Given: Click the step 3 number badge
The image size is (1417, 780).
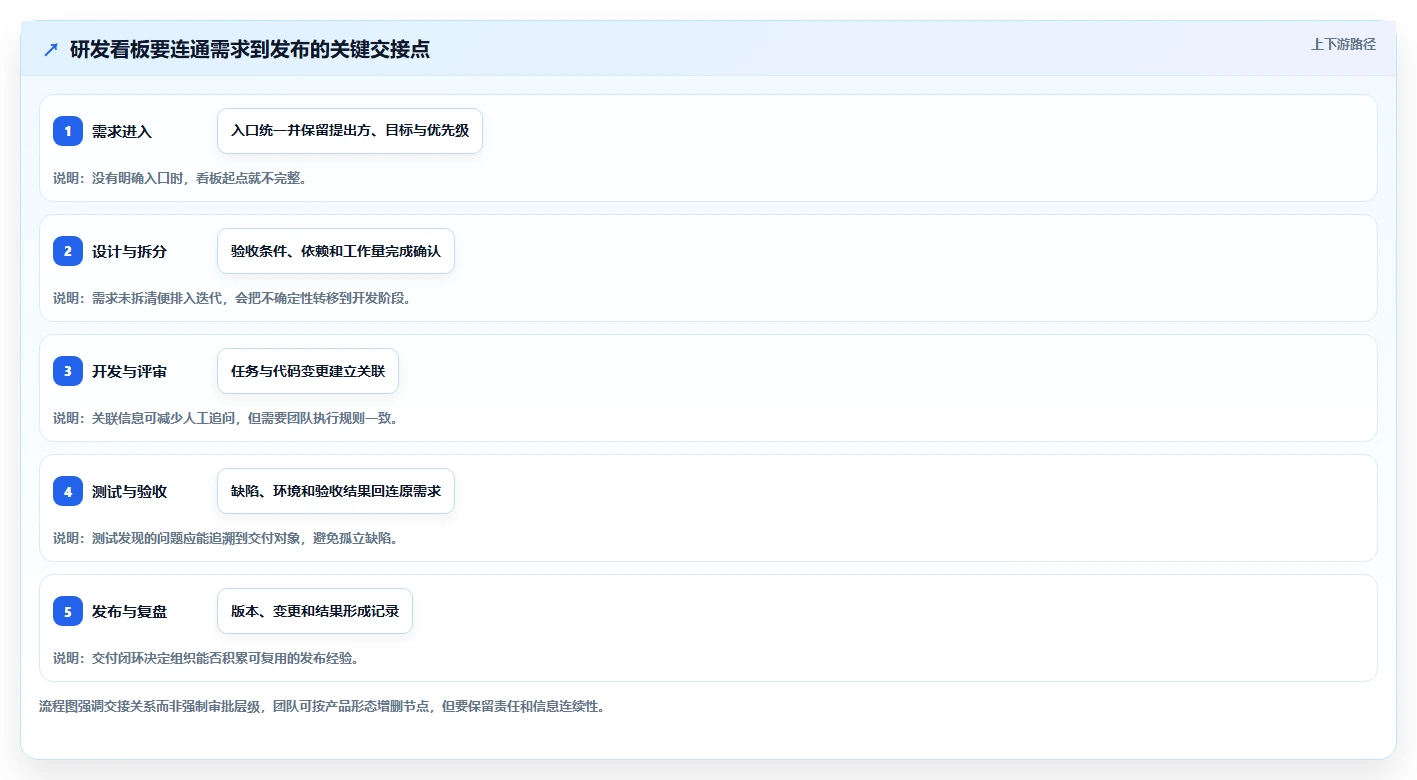Looking at the screenshot, I should (x=68, y=371).
